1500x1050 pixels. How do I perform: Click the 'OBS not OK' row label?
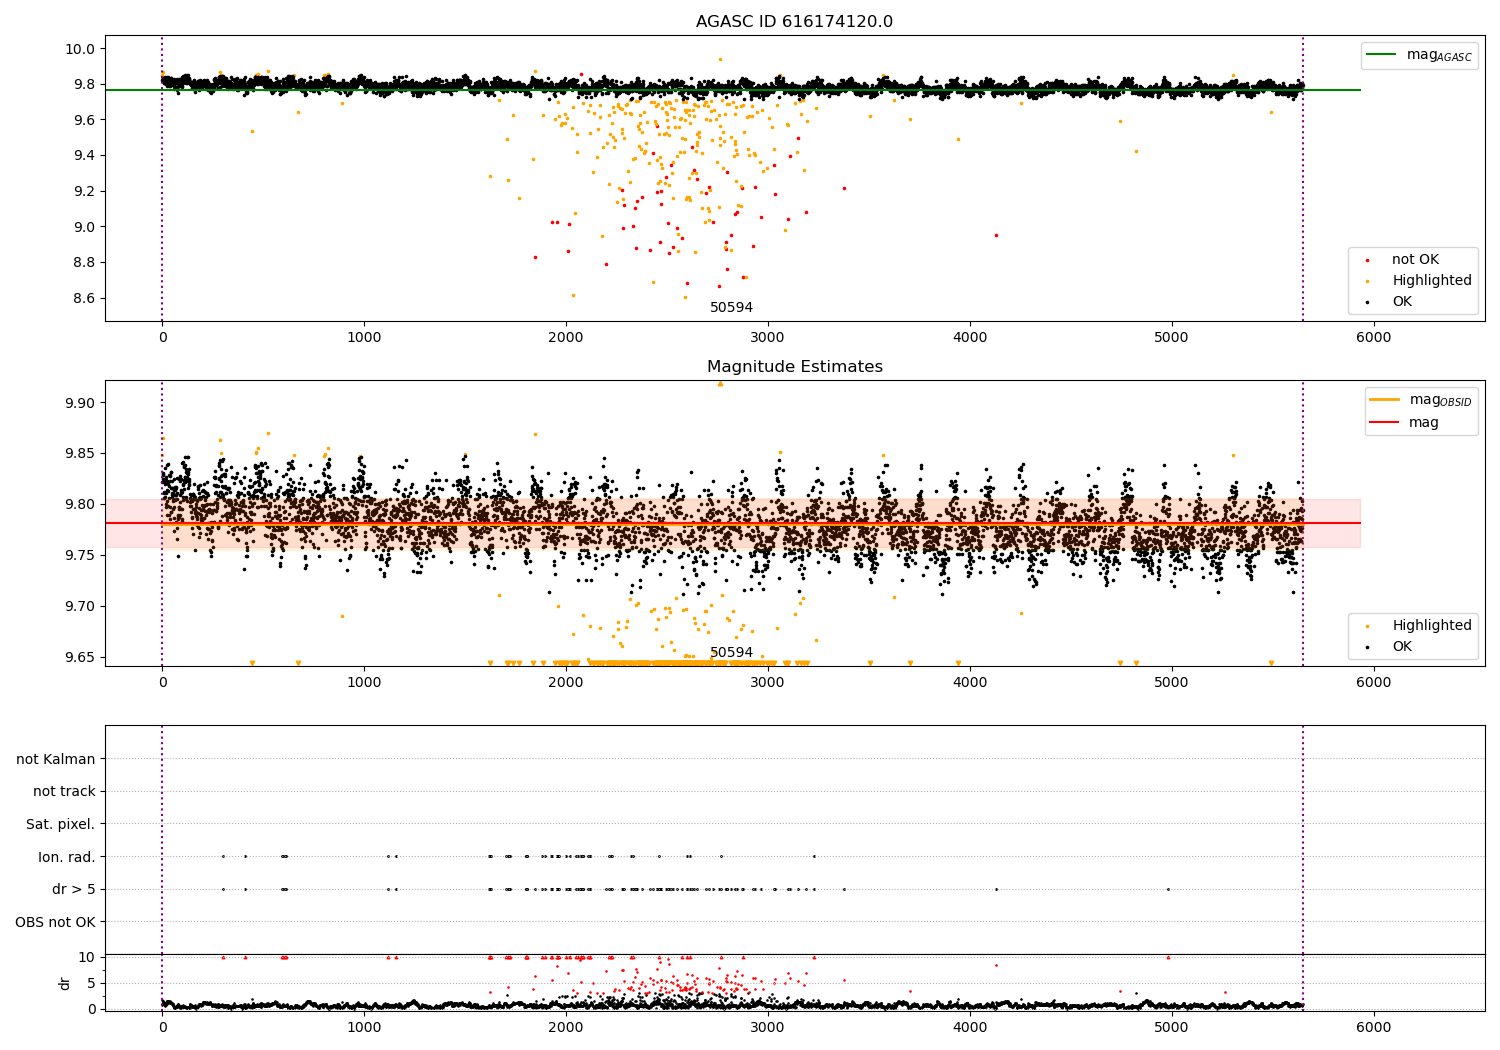[x=55, y=922]
